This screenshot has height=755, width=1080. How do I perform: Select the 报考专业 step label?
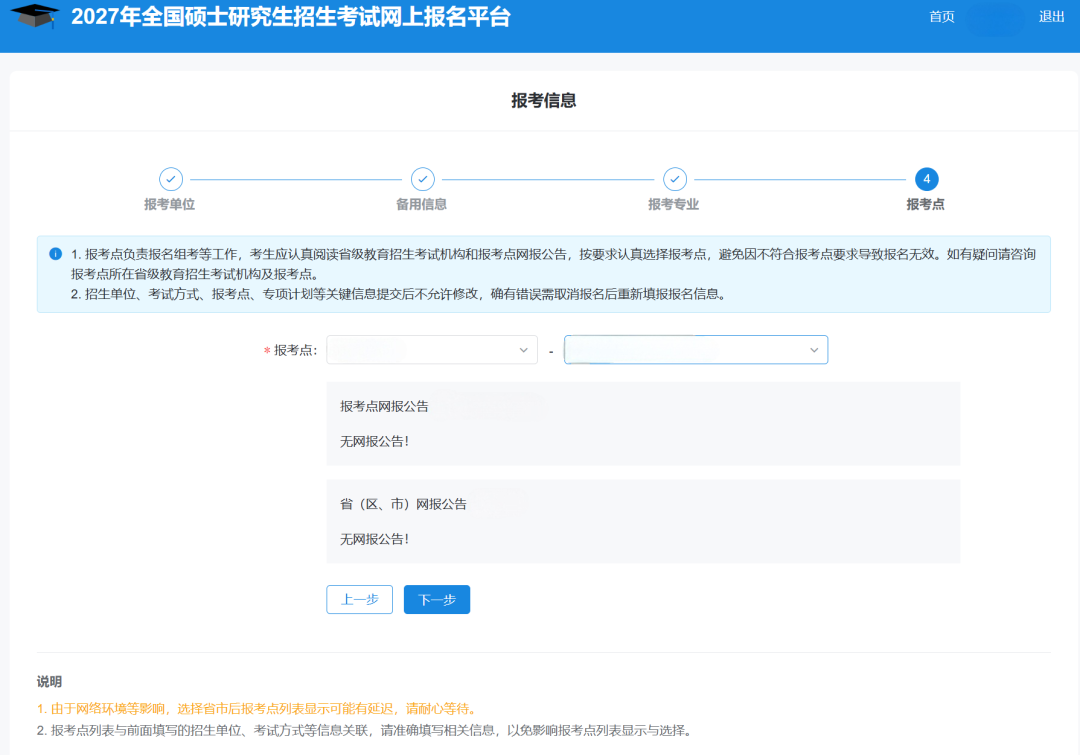674,205
